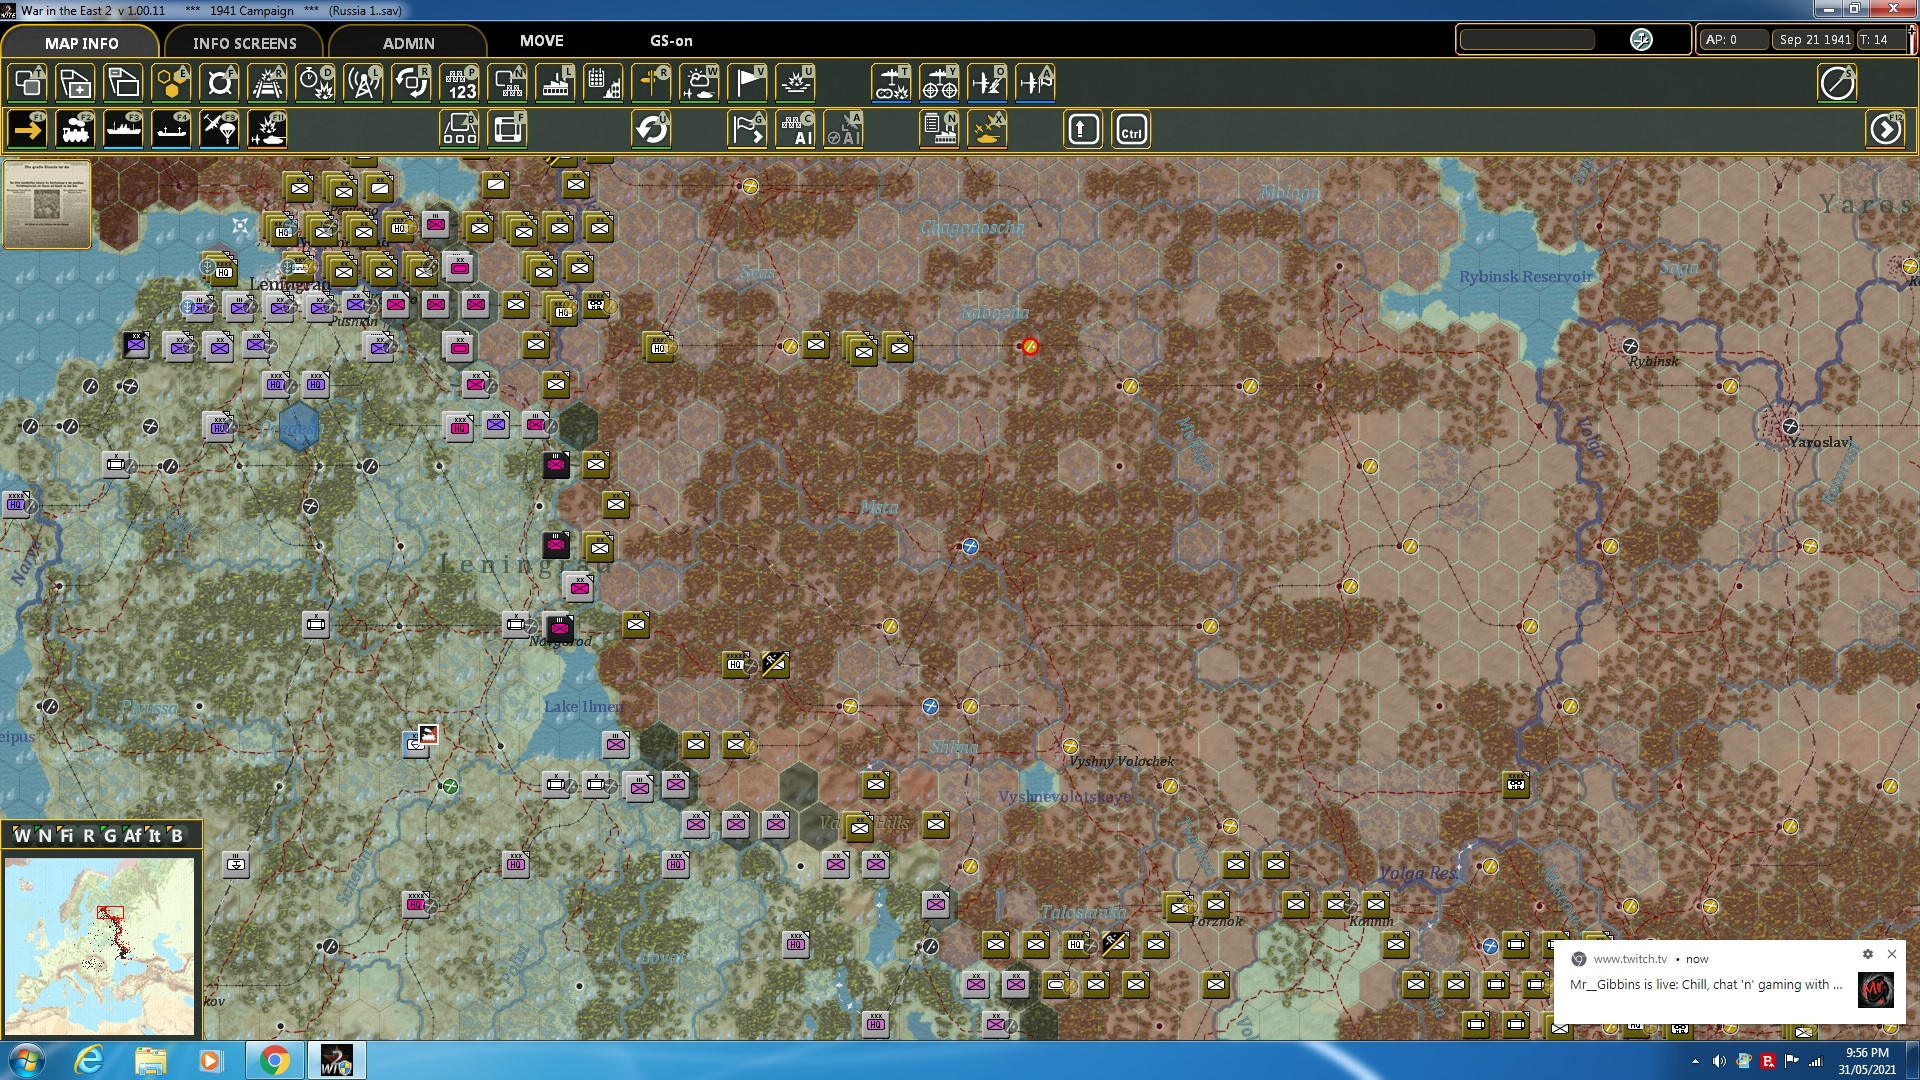This screenshot has height=1080, width=1920.
Task: Switch to INFO SCREENS tab
Action: (244, 43)
